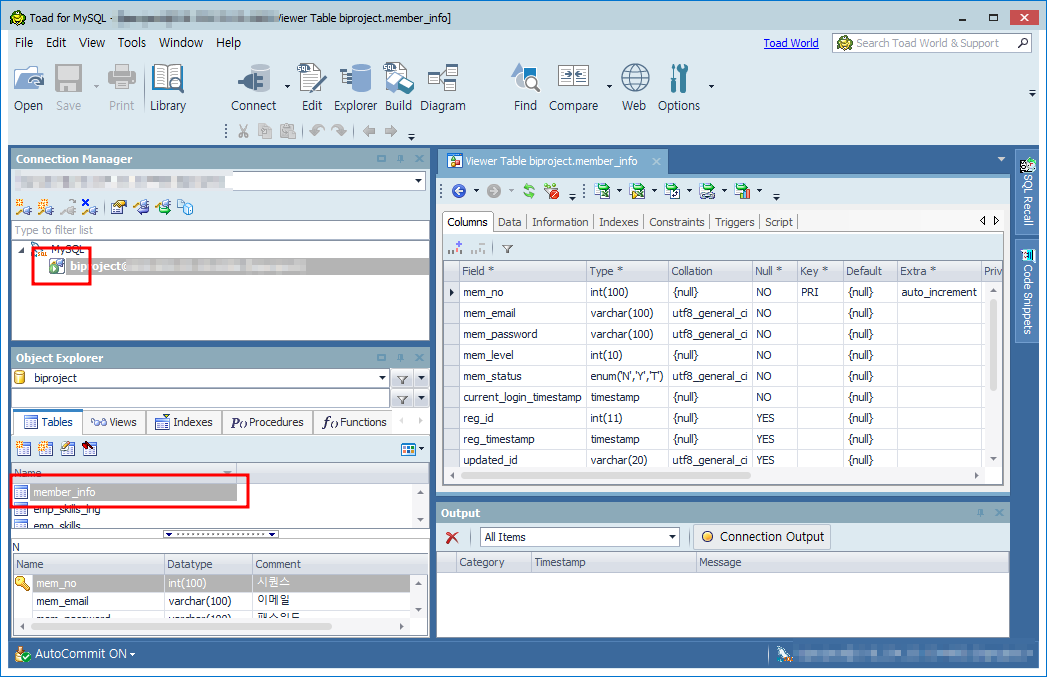This screenshot has height=677, width=1047.
Task: Open the Tools menu
Action: click(132, 43)
